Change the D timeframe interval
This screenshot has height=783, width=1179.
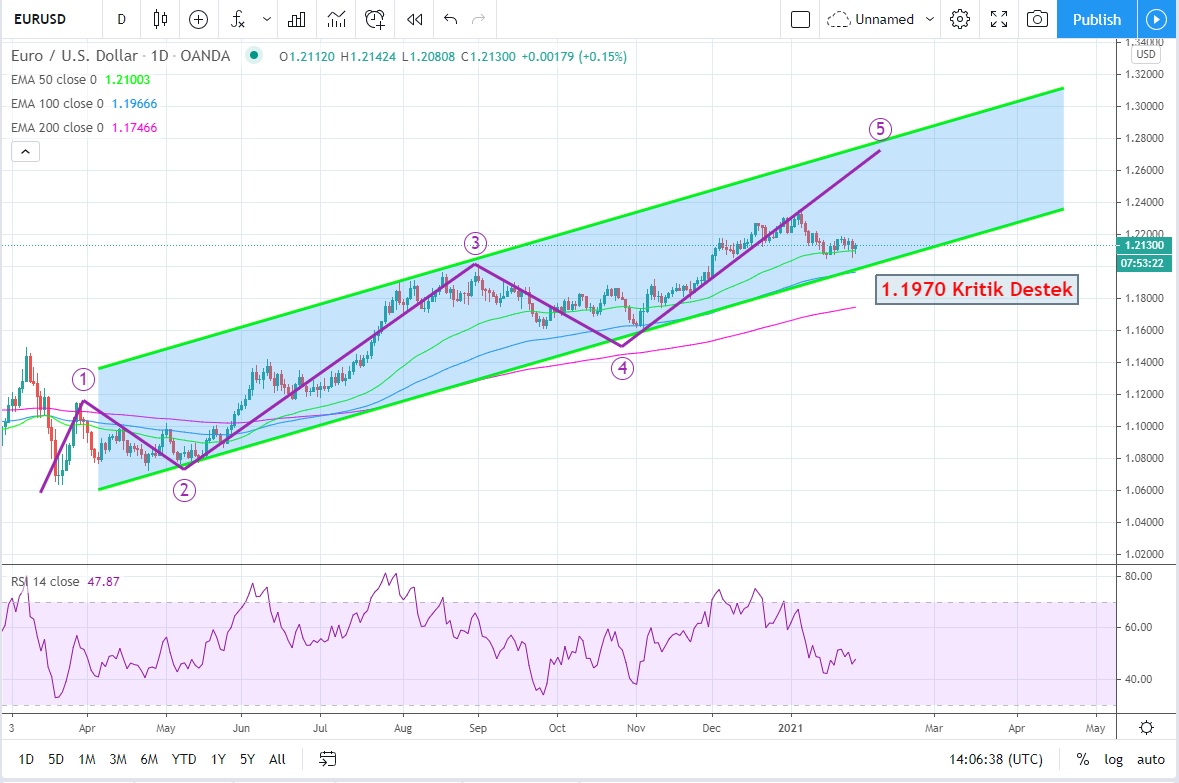click(121, 19)
